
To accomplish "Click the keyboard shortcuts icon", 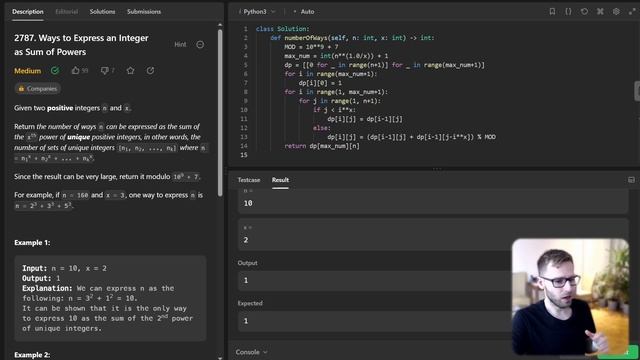I will [600, 11].
